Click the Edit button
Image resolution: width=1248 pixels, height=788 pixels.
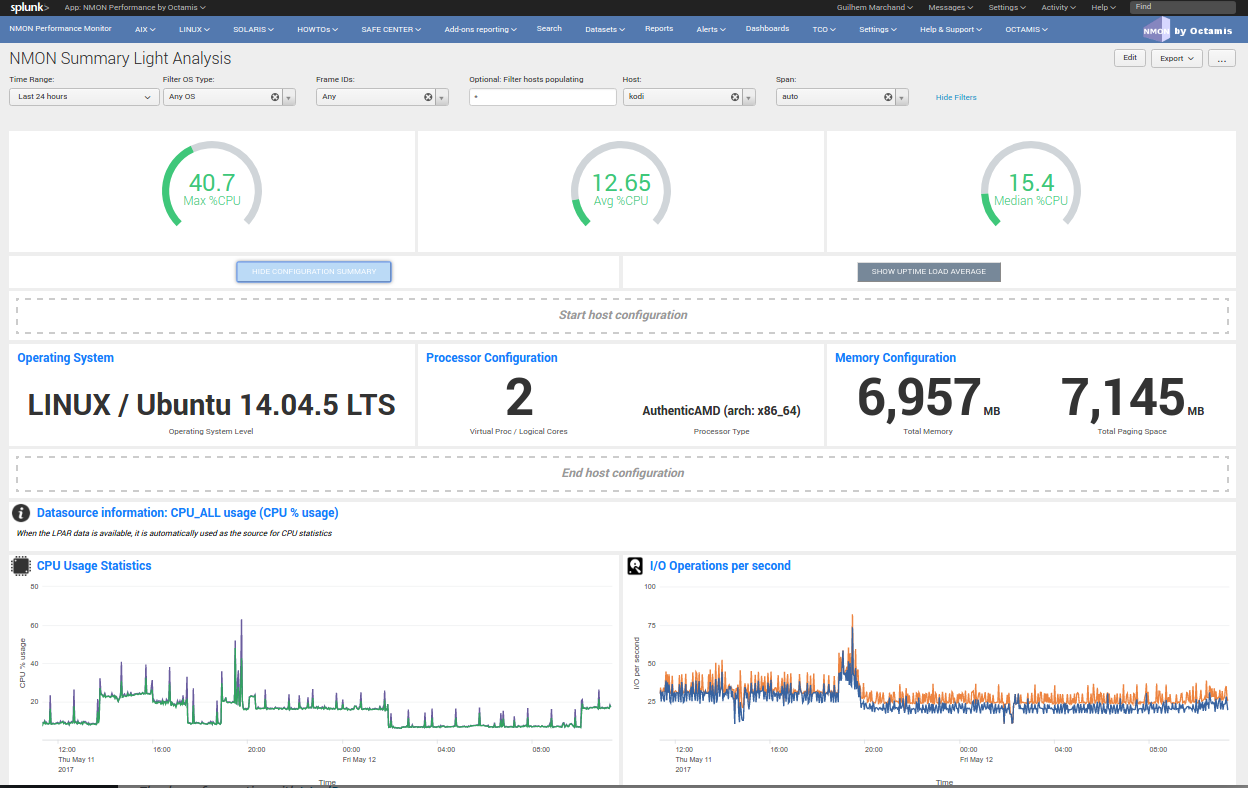click(x=1129, y=58)
